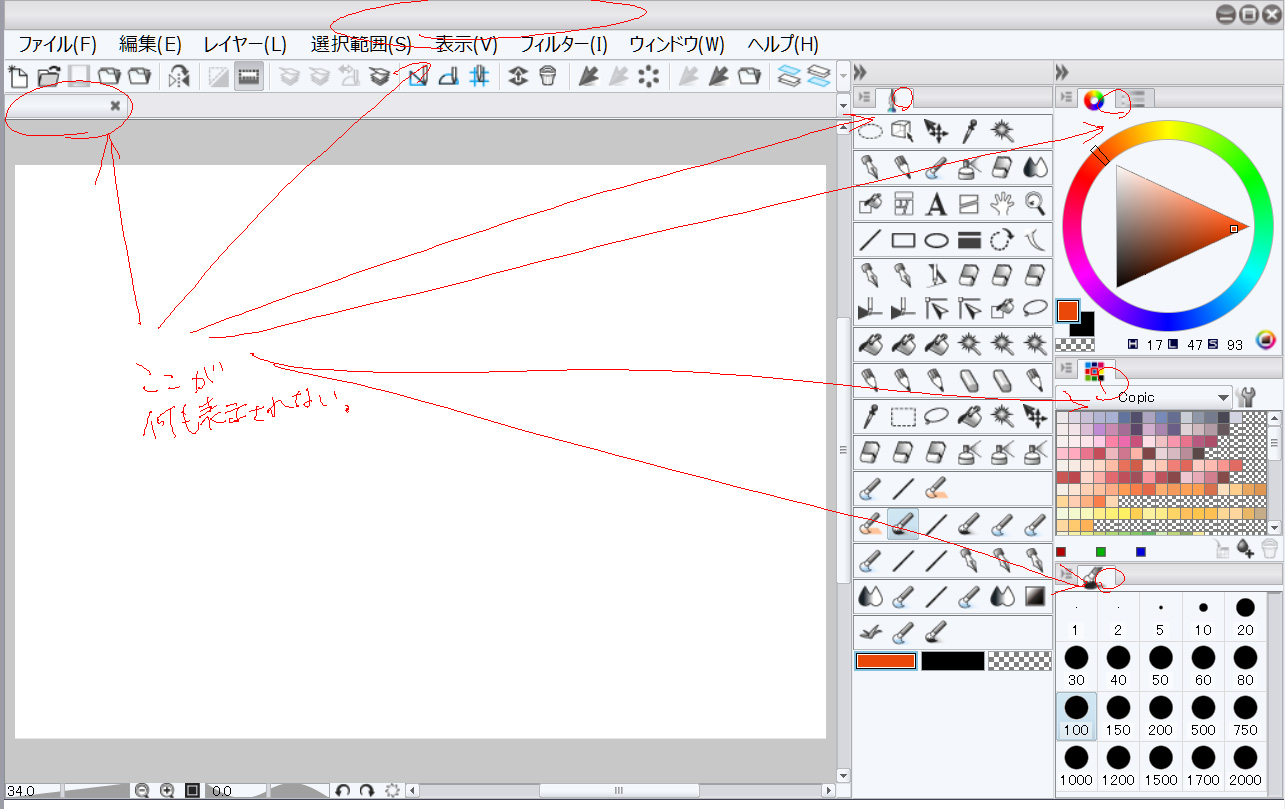Screen dimensions: 1285x809
Task: Select the elliptical selection marquee tool
Action: click(x=871, y=131)
